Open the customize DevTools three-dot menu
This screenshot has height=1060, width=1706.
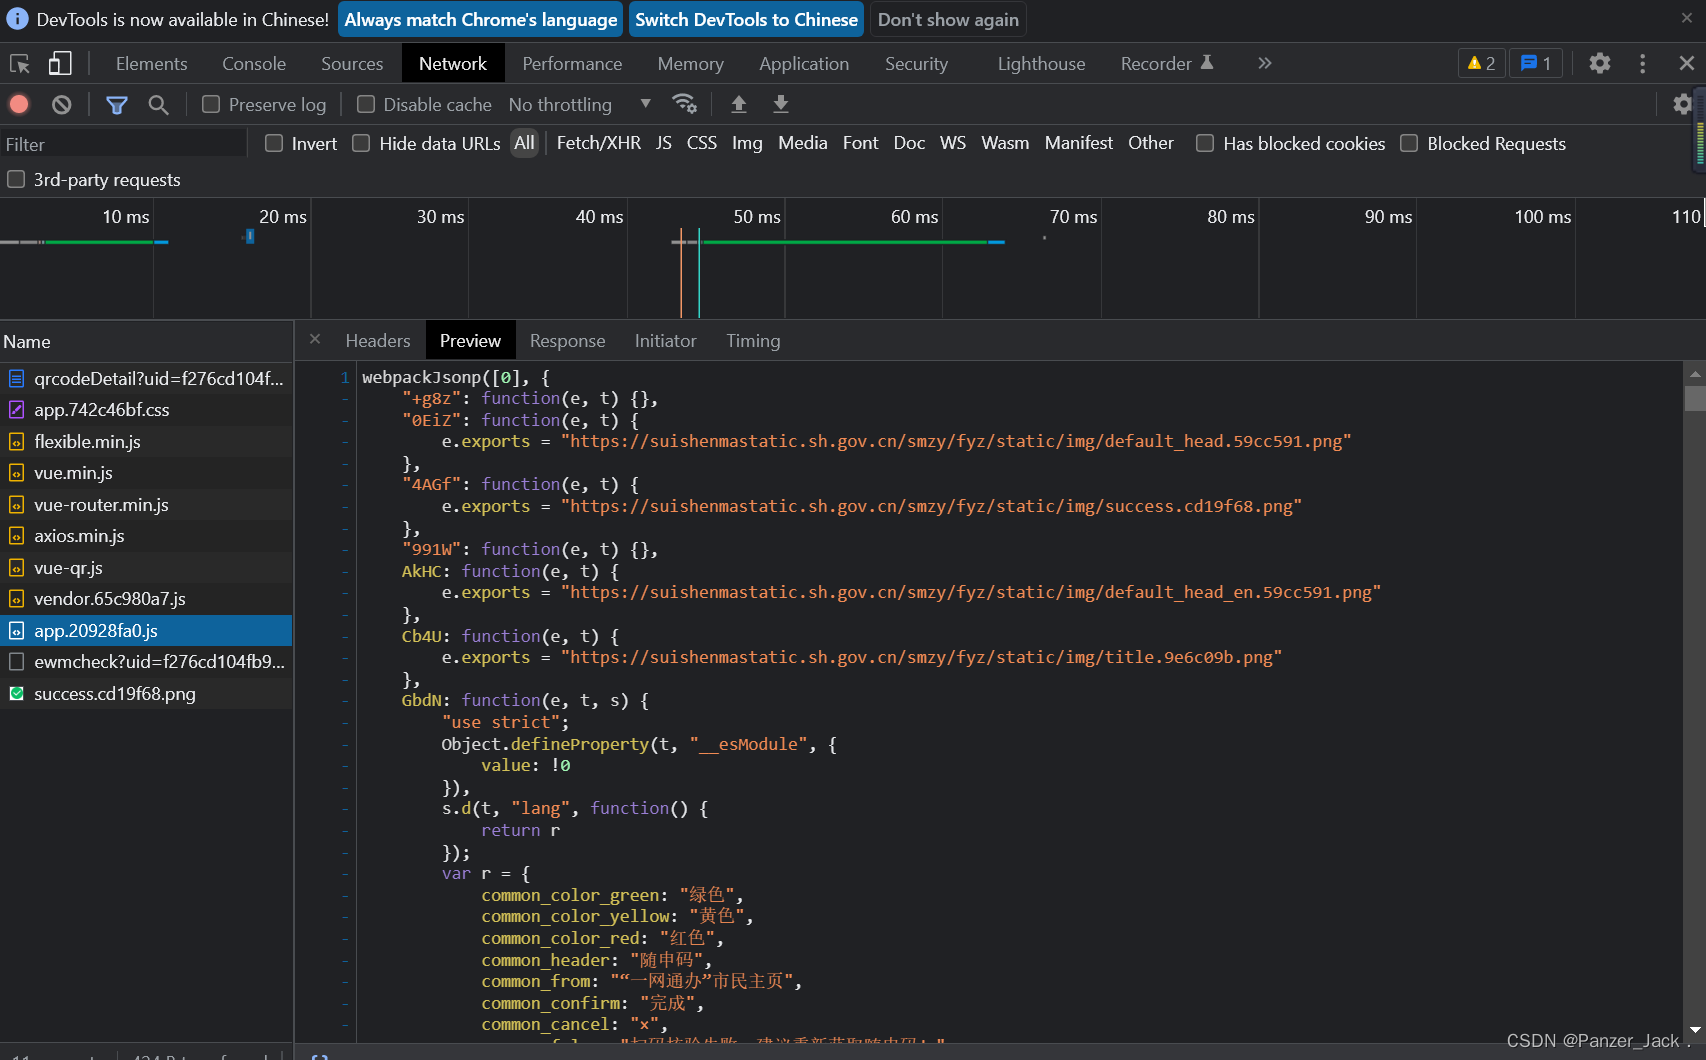coord(1643,63)
